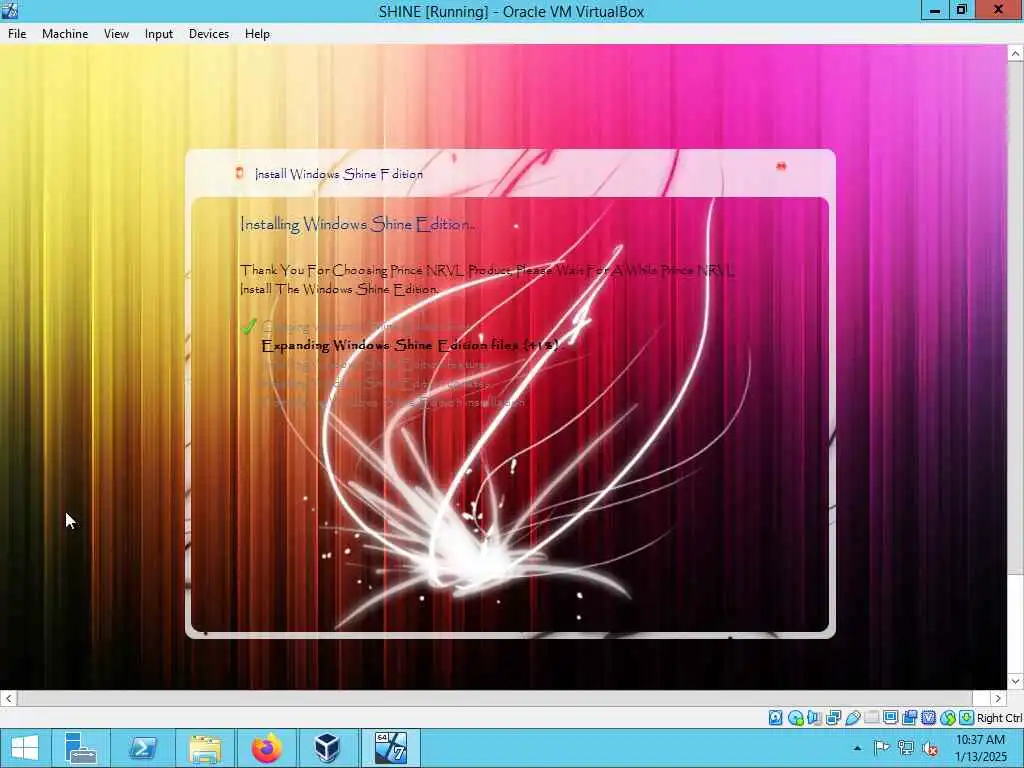
Task: Open Server Manager from taskbar
Action: (81, 748)
